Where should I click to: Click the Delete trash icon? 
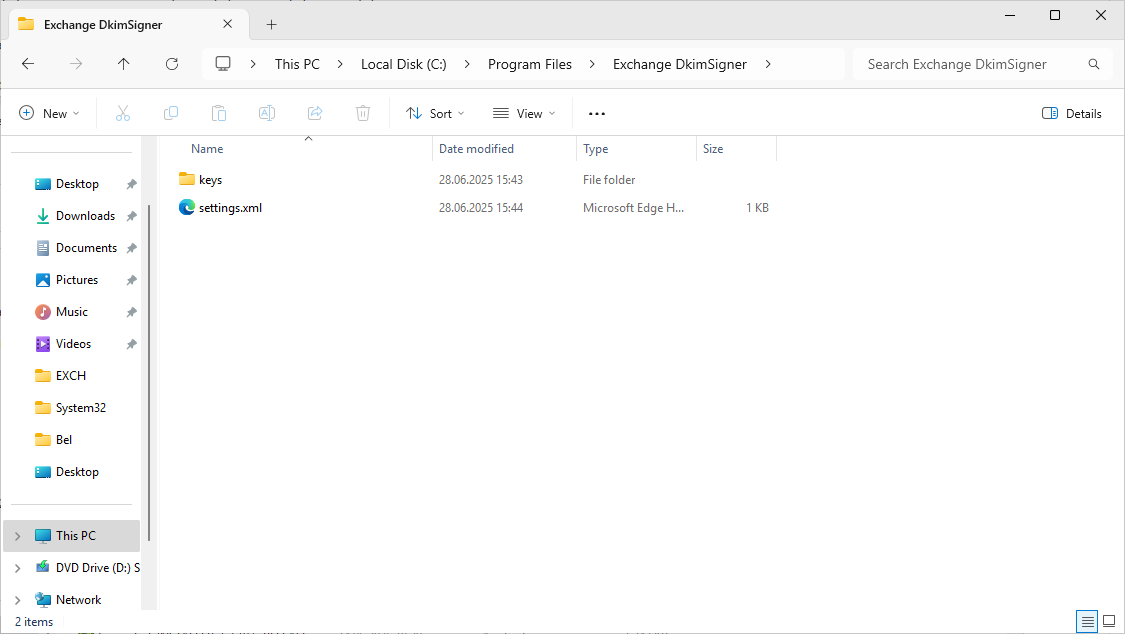(363, 113)
